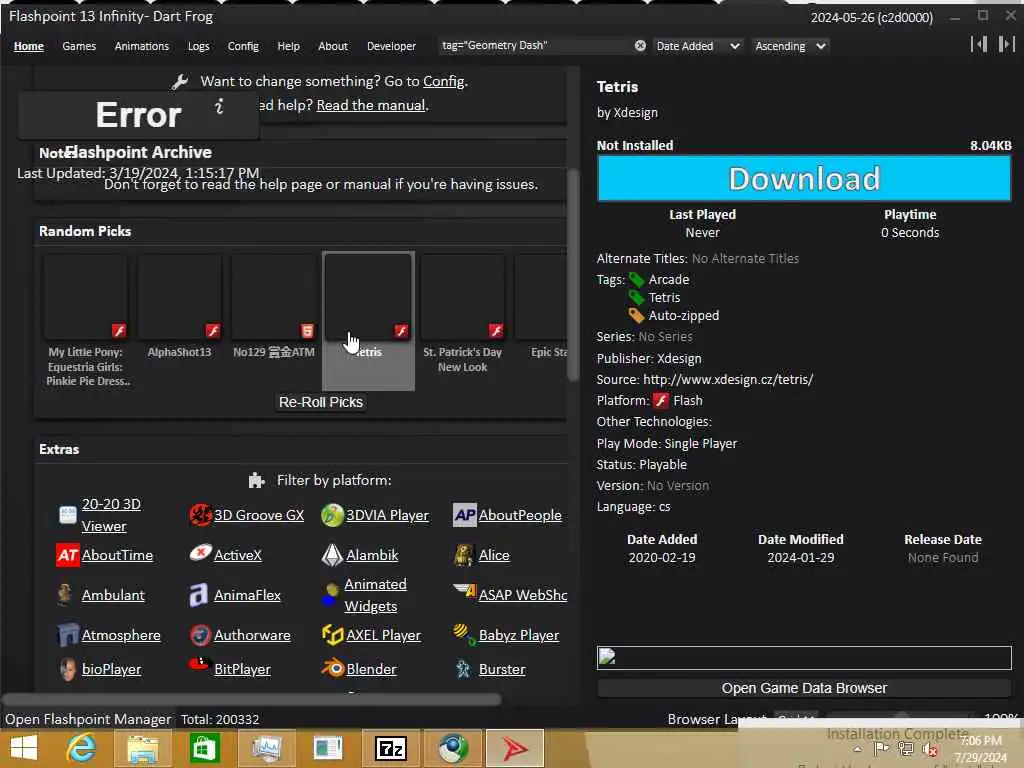Open the Windows Store taskbar icon

pos(204,748)
